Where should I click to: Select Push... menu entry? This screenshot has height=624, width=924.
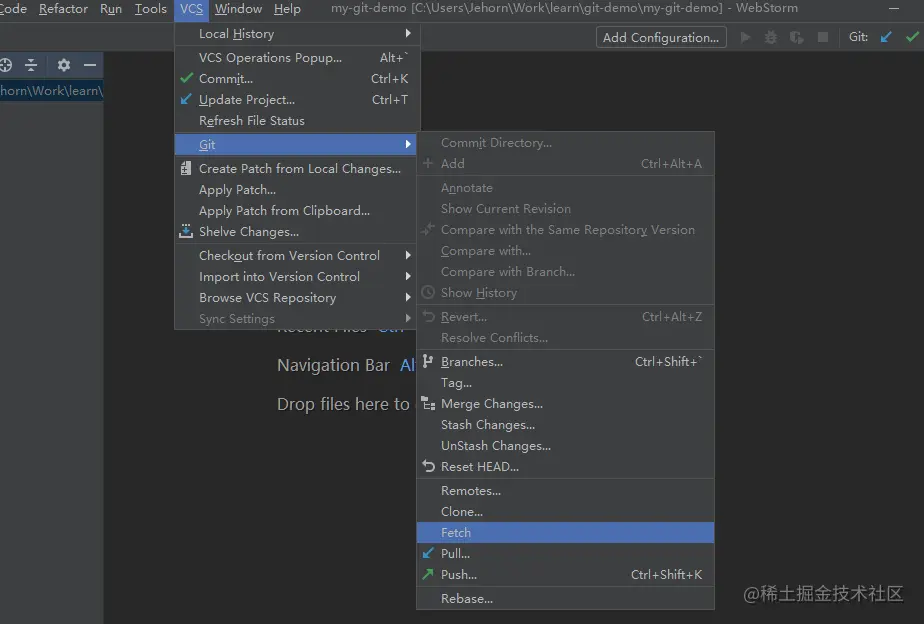point(565,575)
